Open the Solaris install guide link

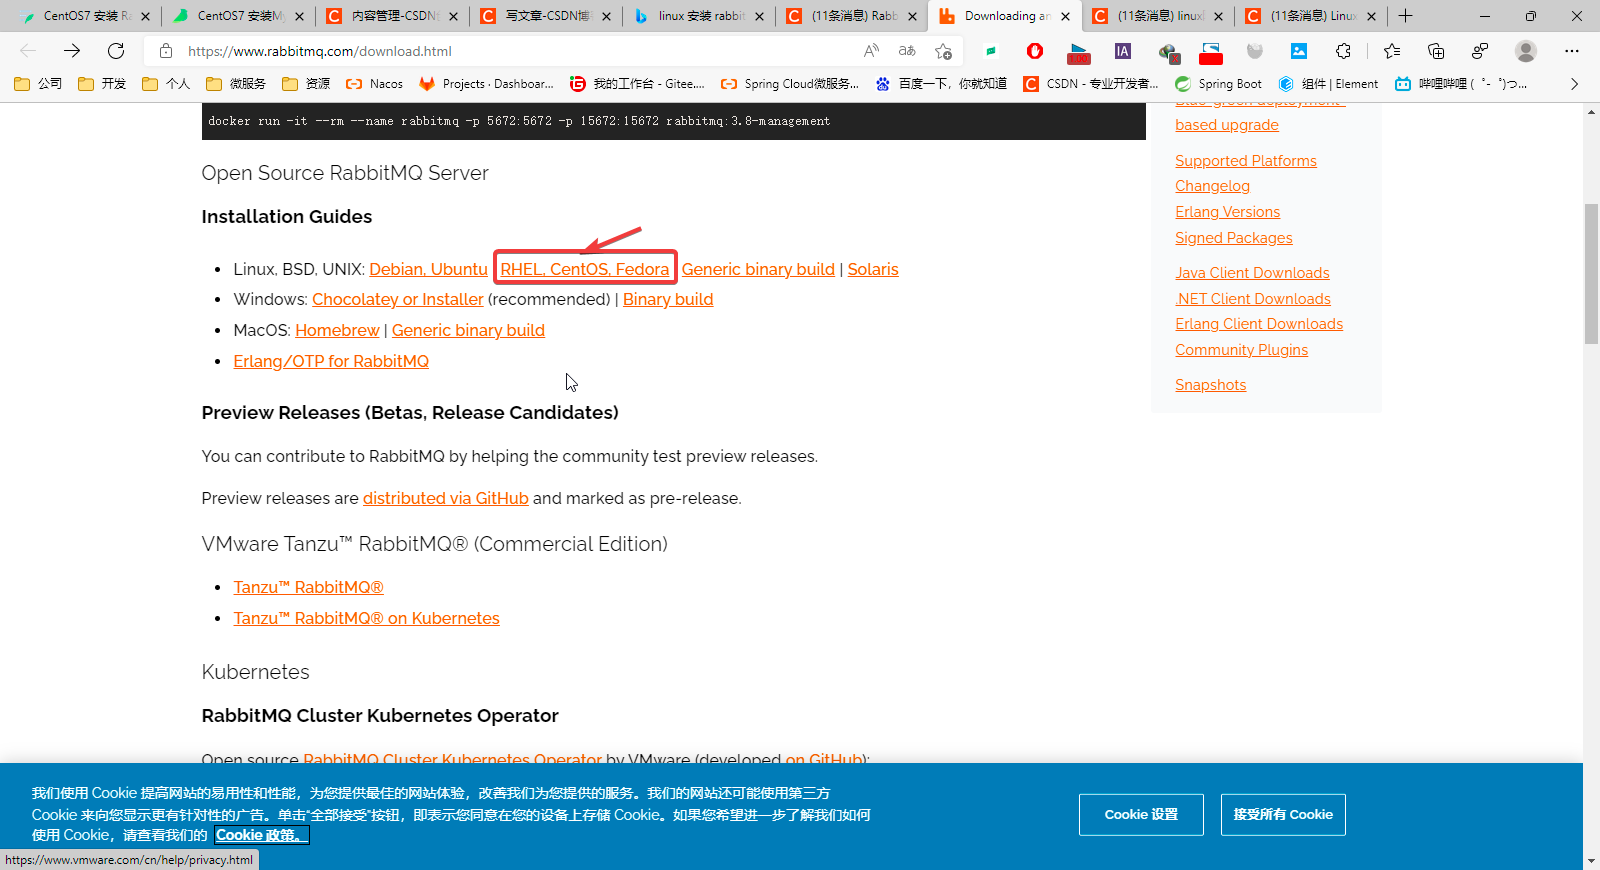pos(873,269)
